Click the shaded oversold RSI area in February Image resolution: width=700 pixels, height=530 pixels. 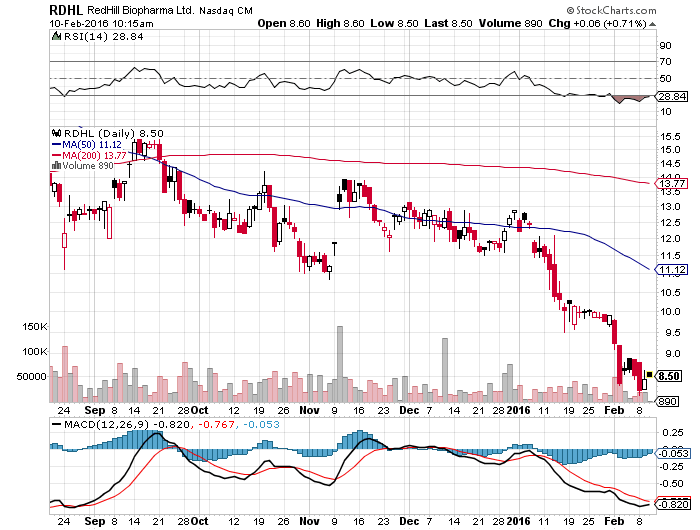click(x=627, y=99)
